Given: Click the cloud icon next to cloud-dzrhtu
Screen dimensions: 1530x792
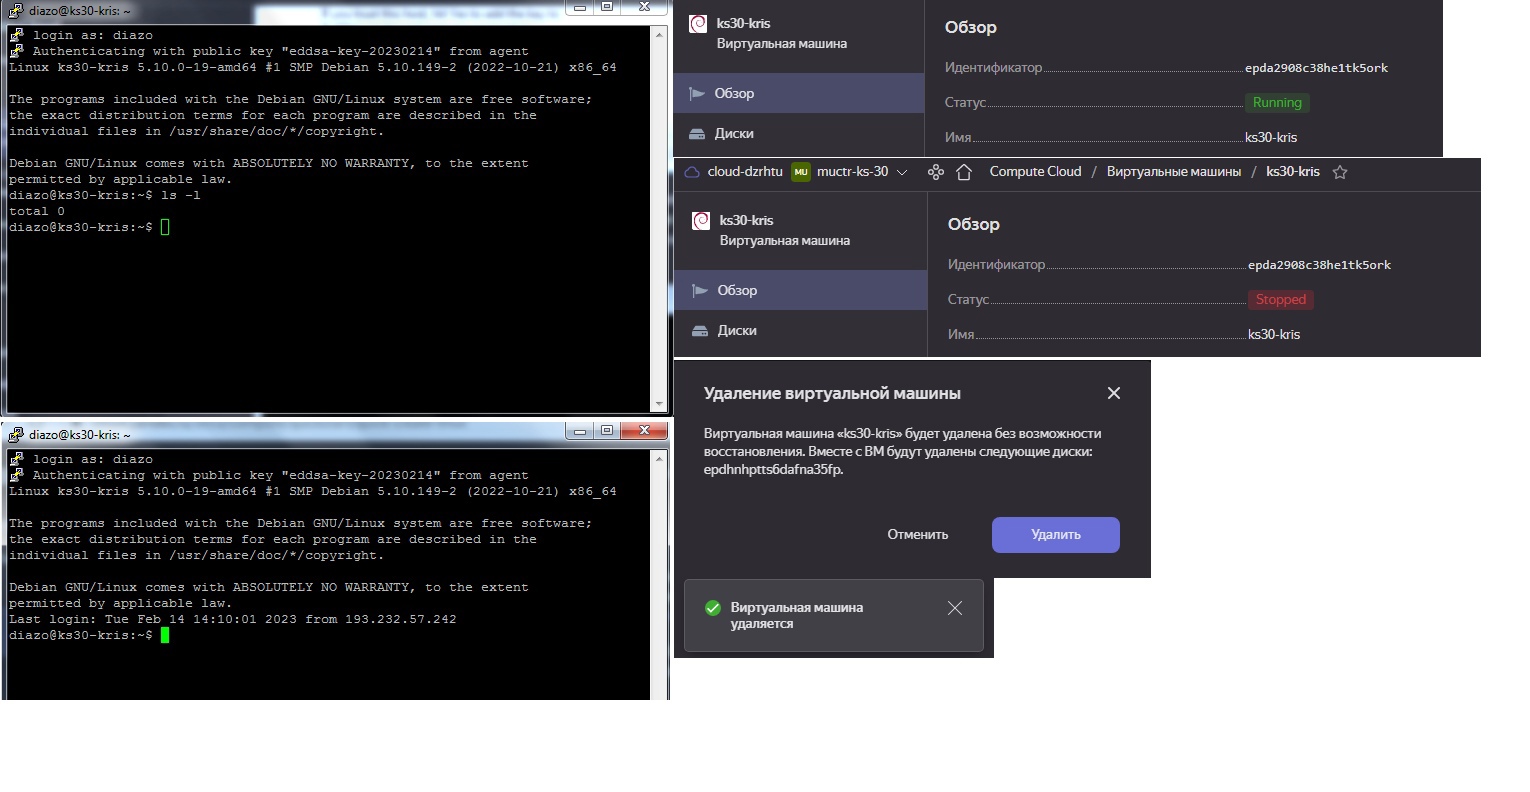Looking at the screenshot, I should click(691, 172).
